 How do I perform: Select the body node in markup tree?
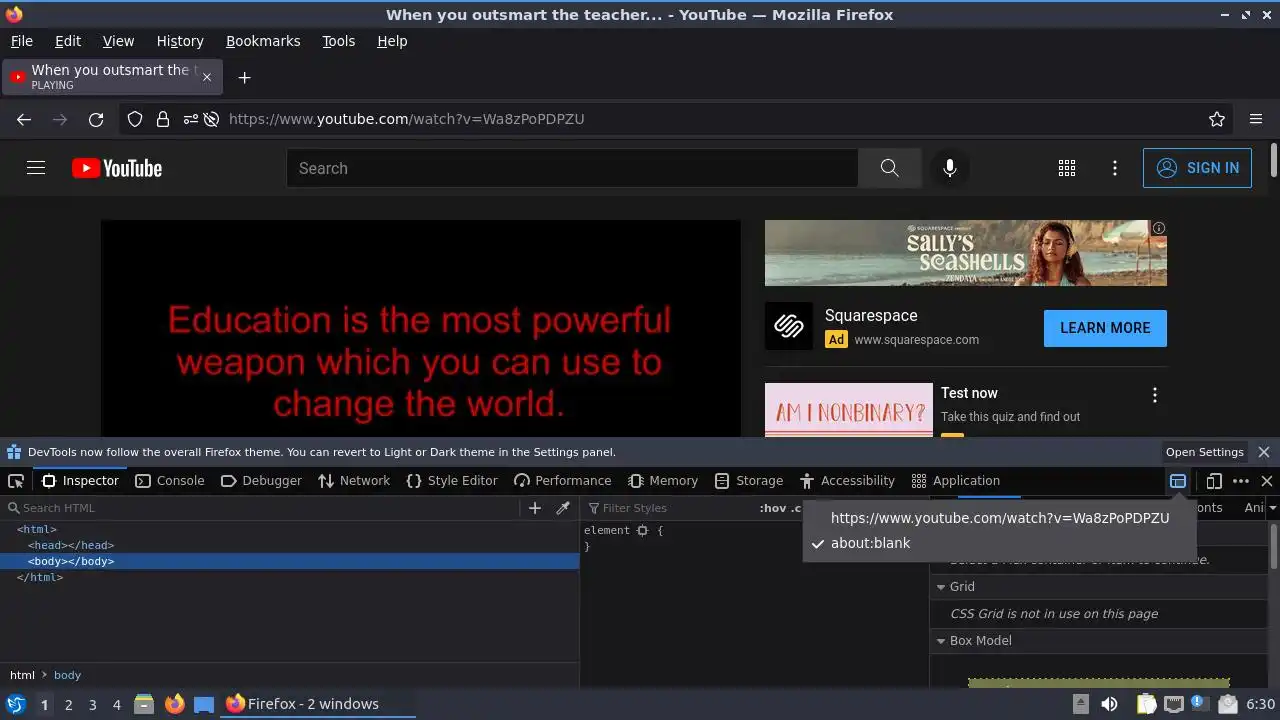click(x=289, y=561)
